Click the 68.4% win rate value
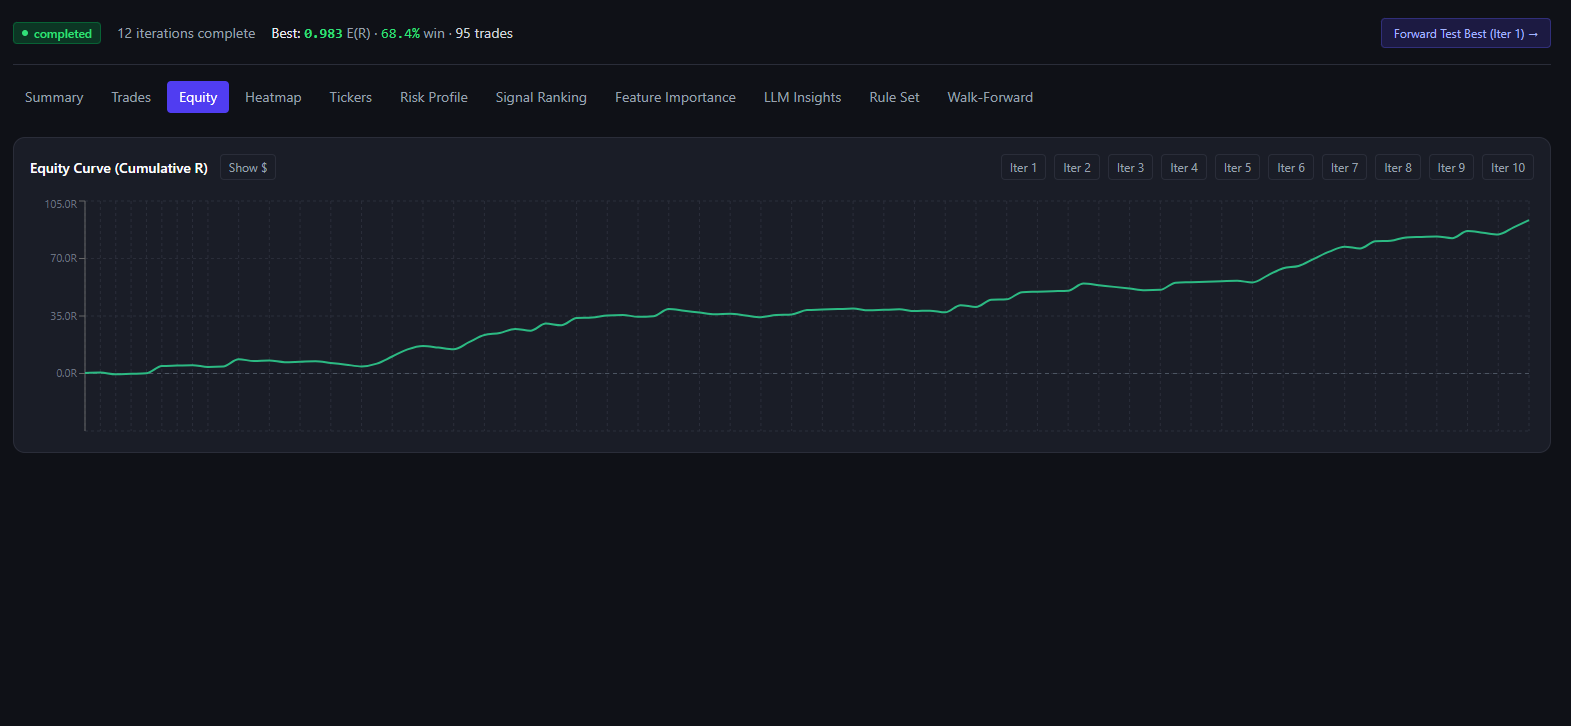This screenshot has width=1571, height=726. (x=400, y=33)
